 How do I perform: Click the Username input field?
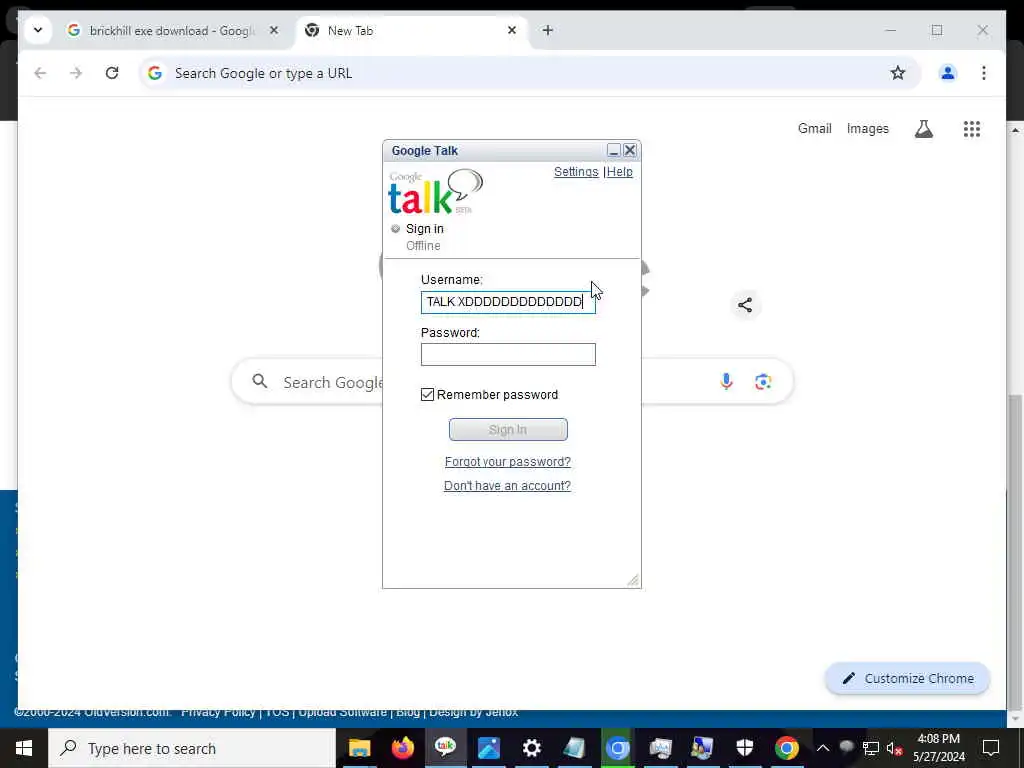click(x=508, y=302)
